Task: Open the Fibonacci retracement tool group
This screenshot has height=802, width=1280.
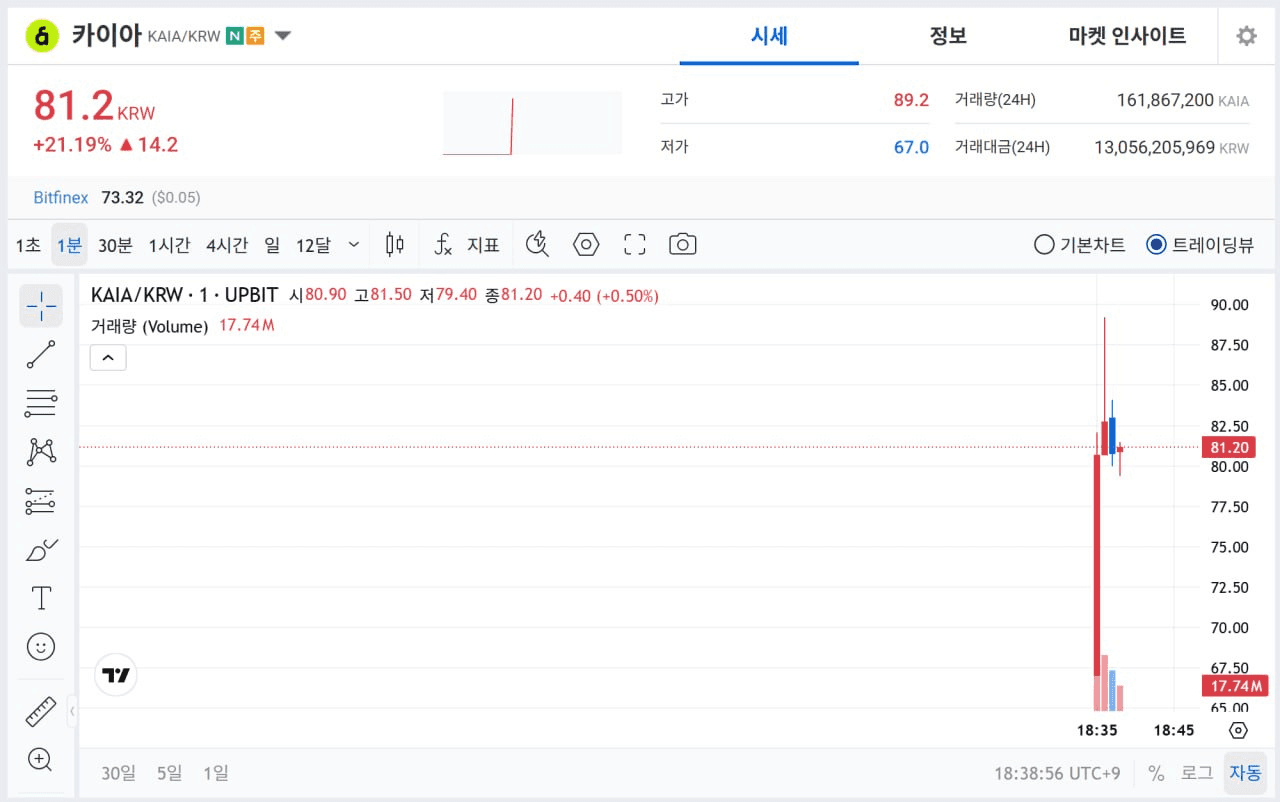Action: (x=41, y=403)
